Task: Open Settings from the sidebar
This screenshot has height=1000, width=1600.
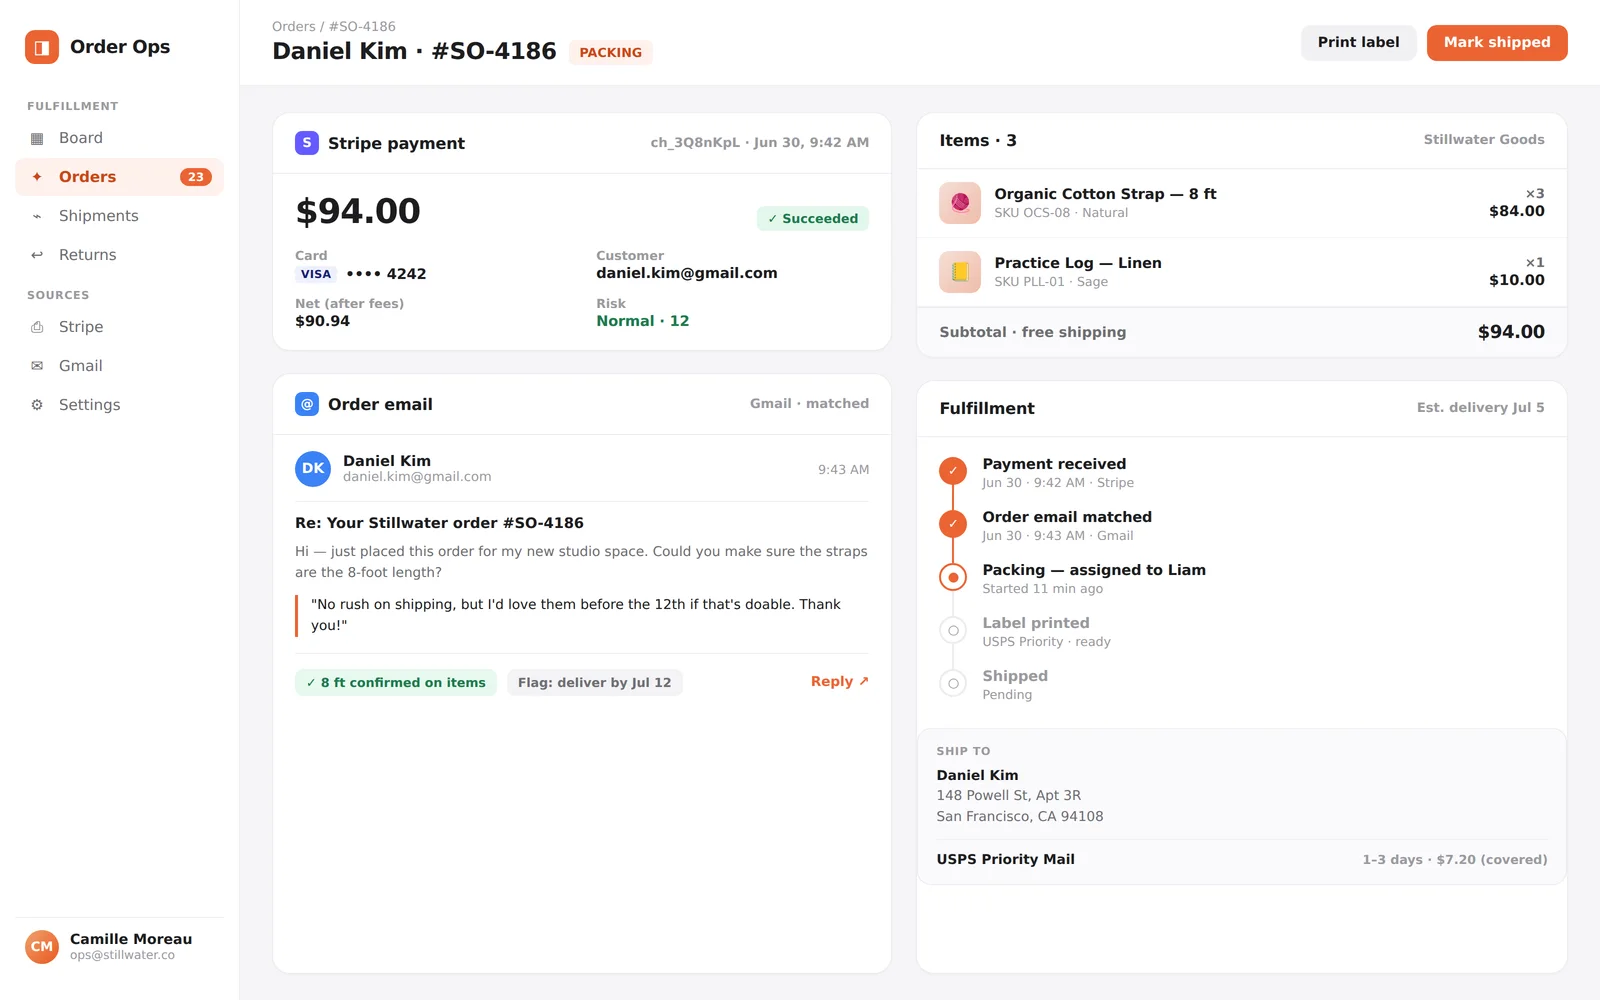Action: click(x=119, y=405)
